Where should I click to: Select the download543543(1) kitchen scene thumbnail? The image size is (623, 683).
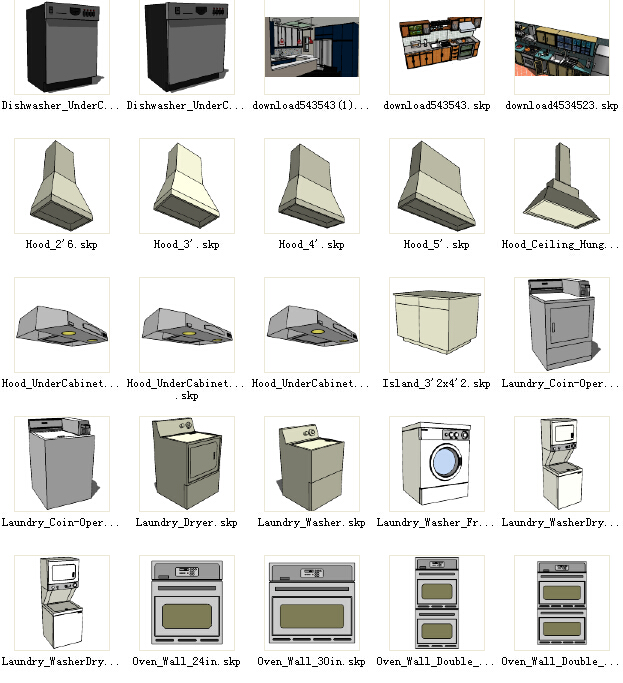(312, 47)
